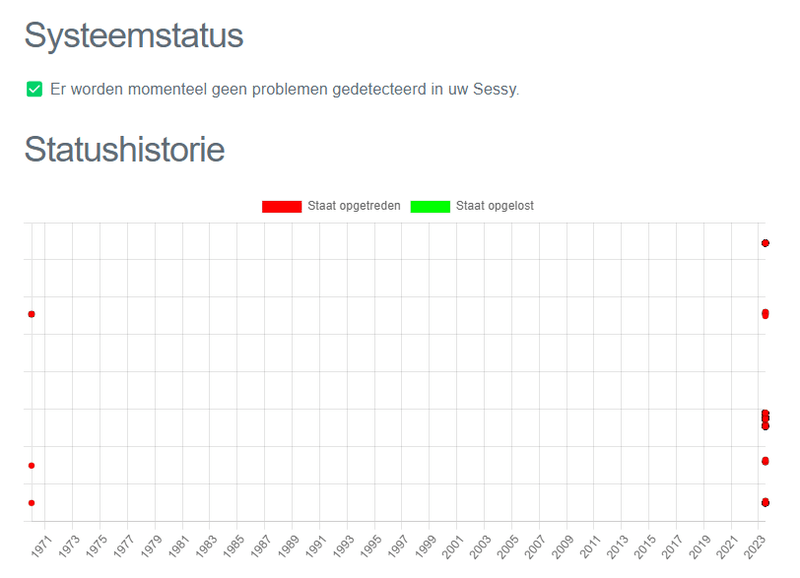The image size is (800, 578).
Task: Click the lowest red data point near 1971
Action: [x=31, y=502]
